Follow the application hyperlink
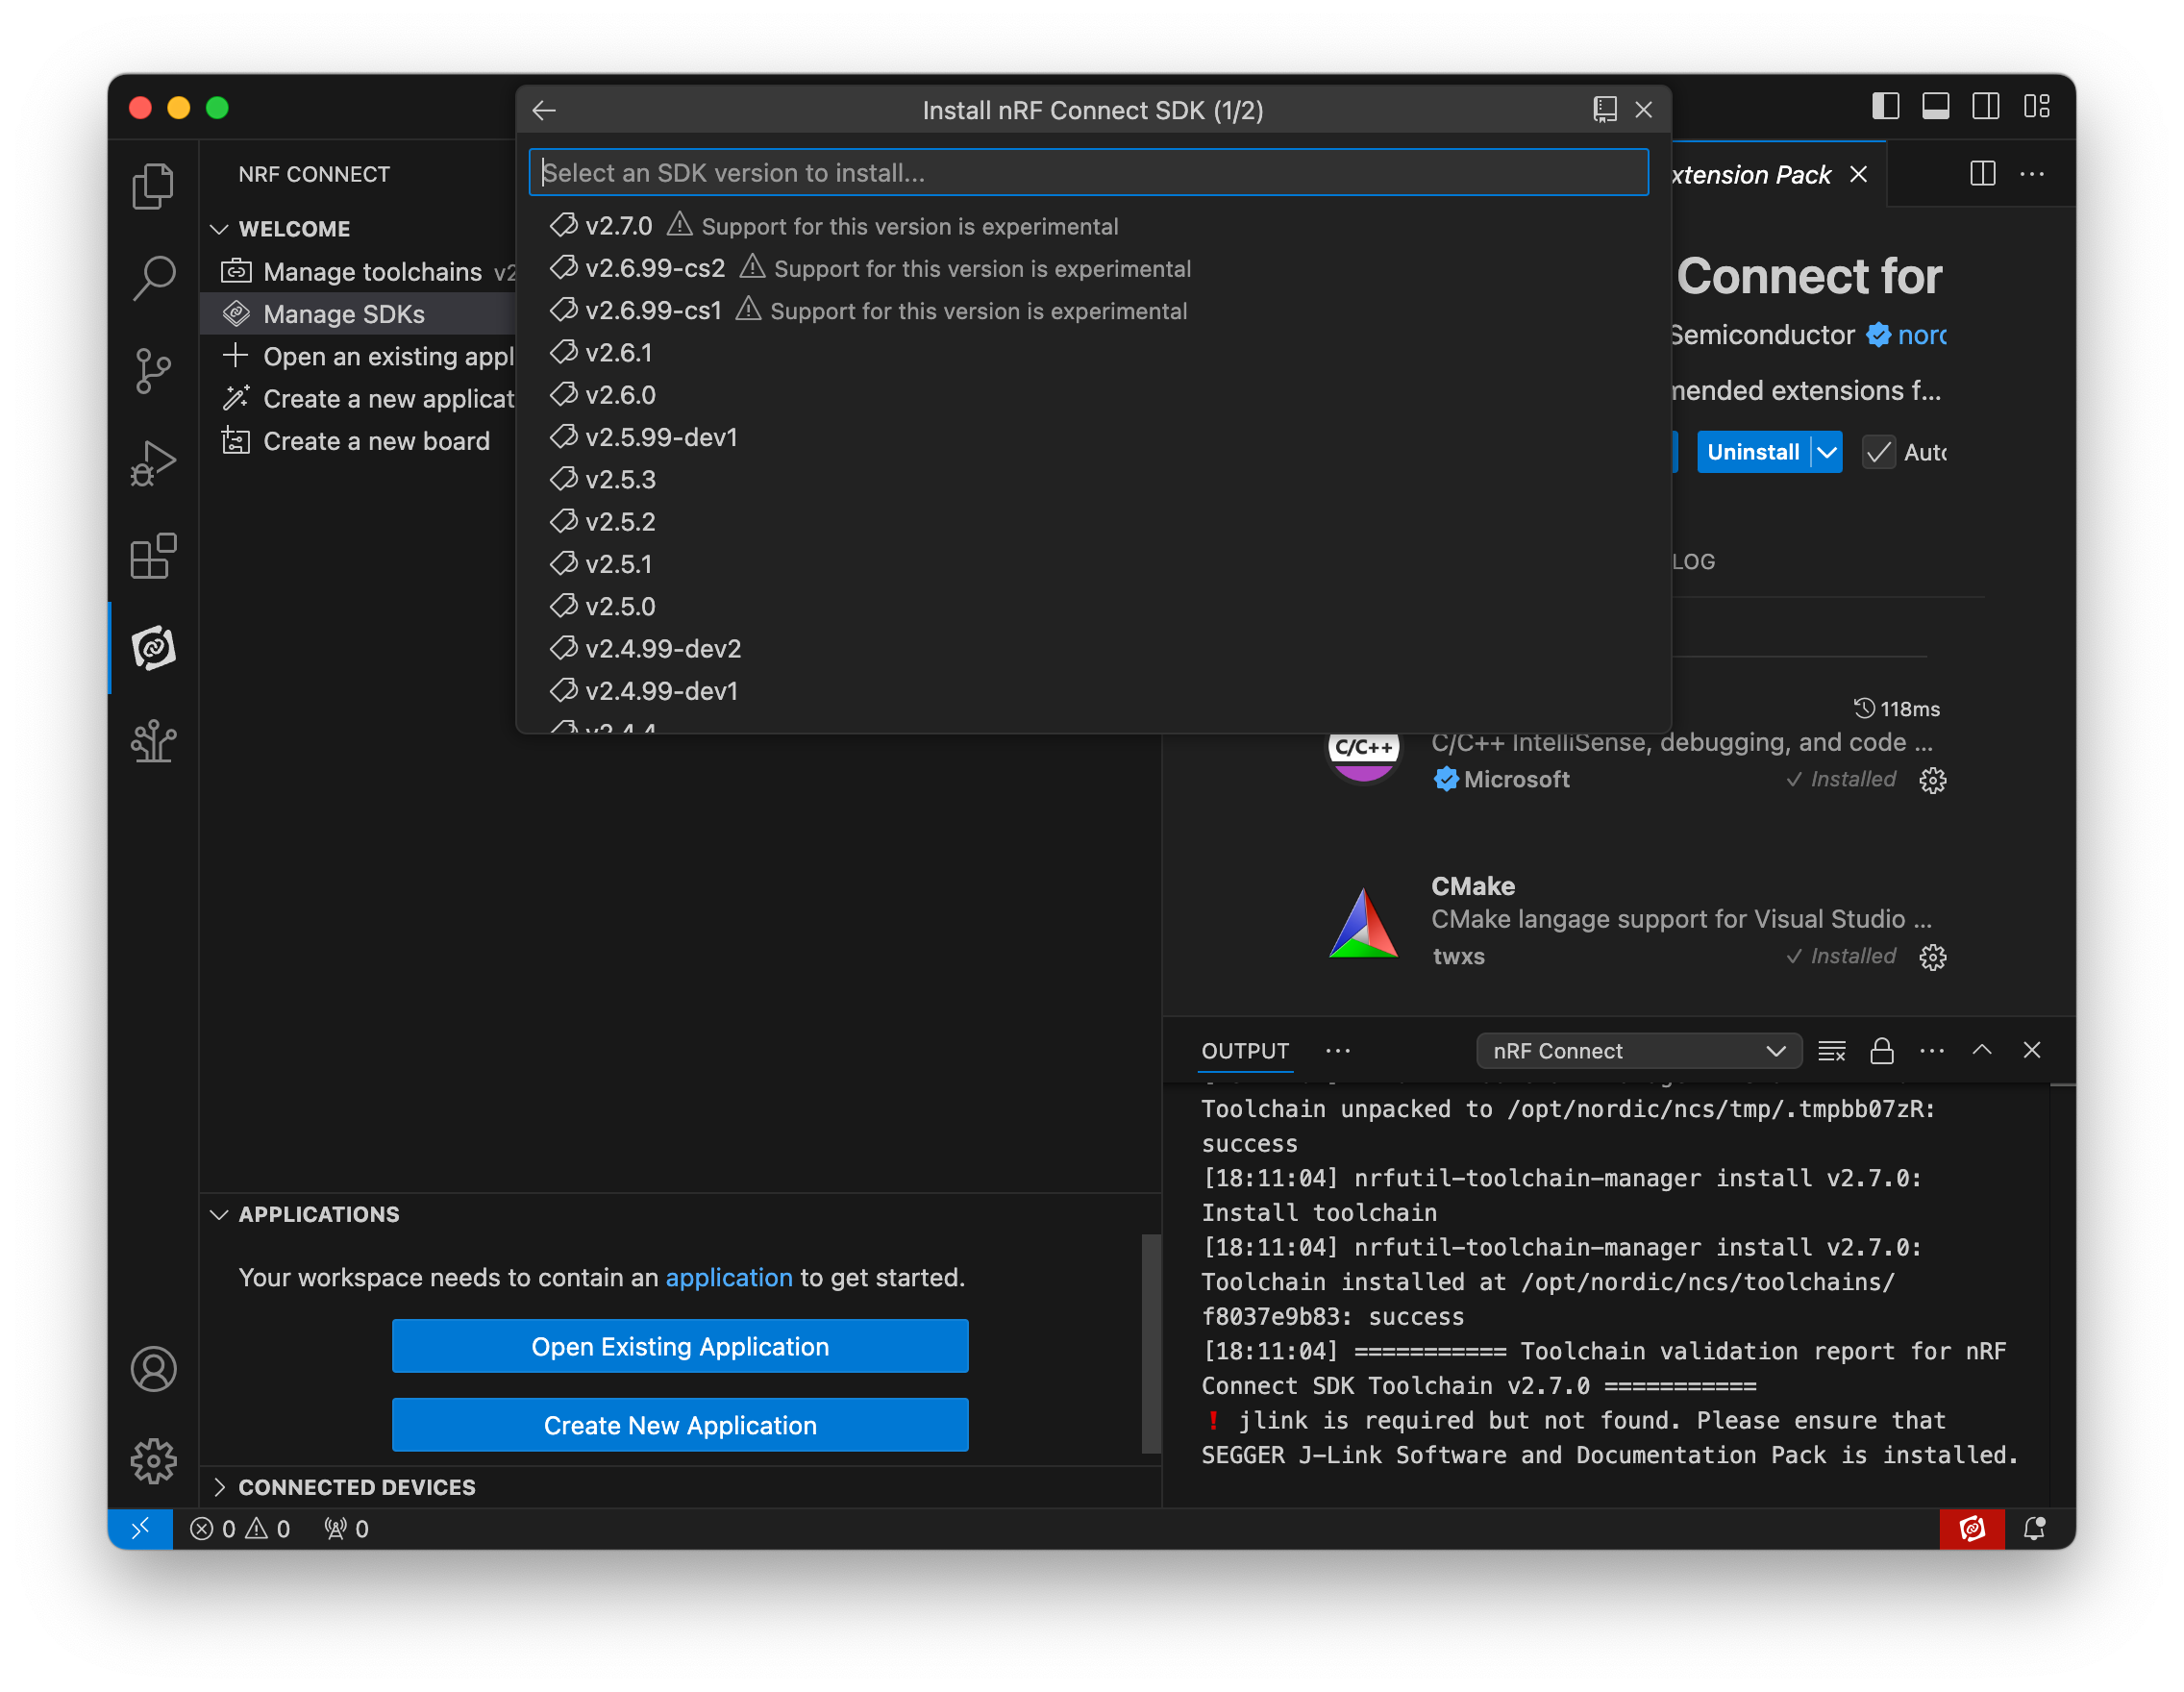This screenshot has width=2184, height=1692. [x=729, y=1277]
